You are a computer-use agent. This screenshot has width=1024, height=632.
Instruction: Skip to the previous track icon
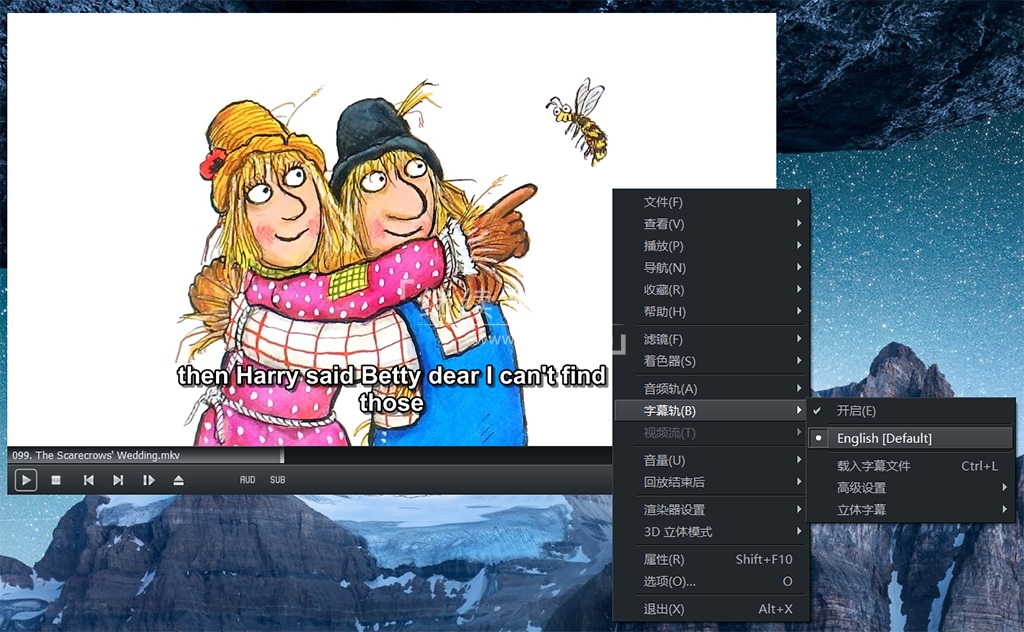(x=88, y=480)
